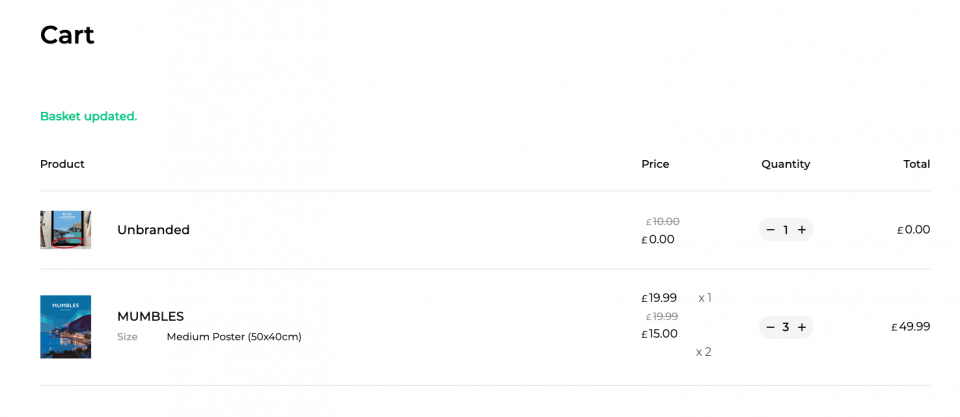Screen dimensions: 960x417
Task: Open the MUMBLES product name link
Action: pos(150,316)
